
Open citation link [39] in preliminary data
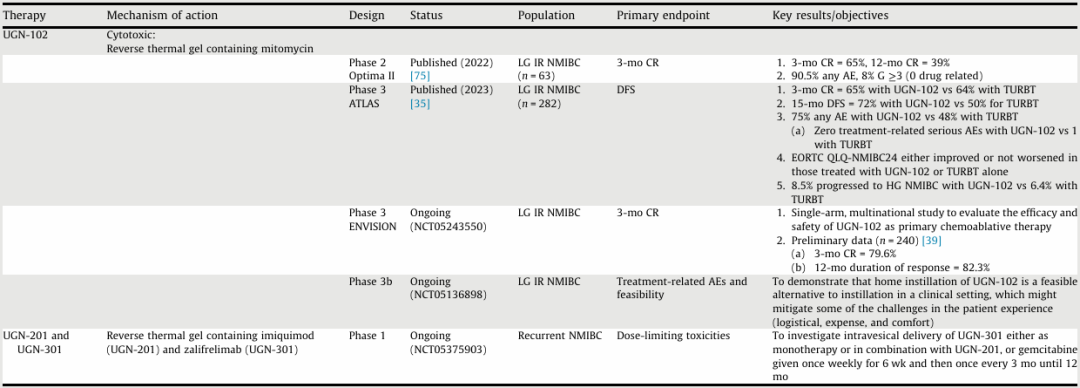pyautogui.click(x=931, y=240)
